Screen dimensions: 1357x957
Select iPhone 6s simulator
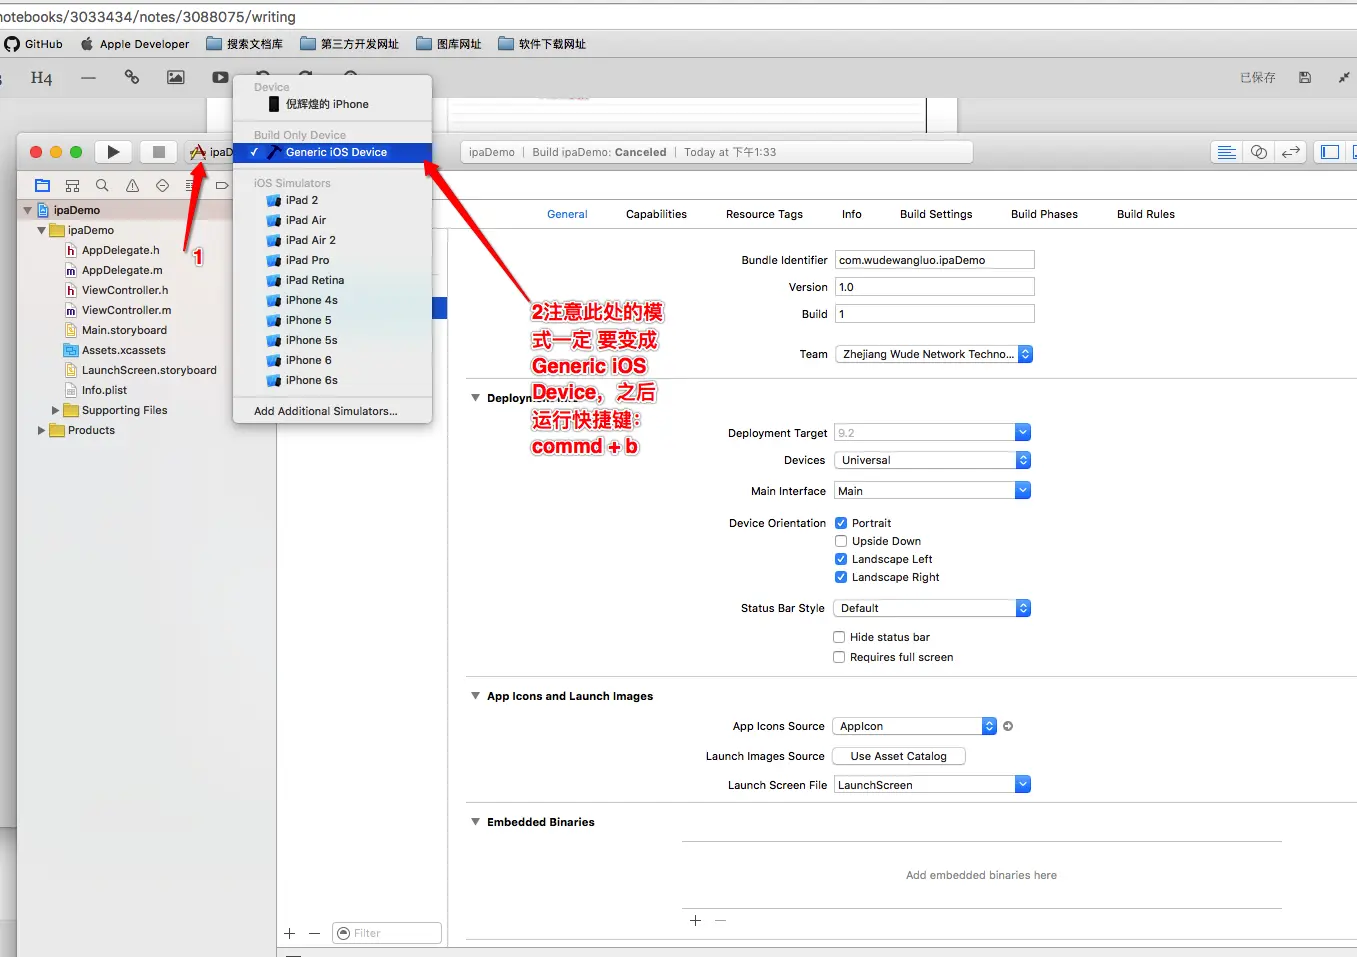[x=333, y=380]
